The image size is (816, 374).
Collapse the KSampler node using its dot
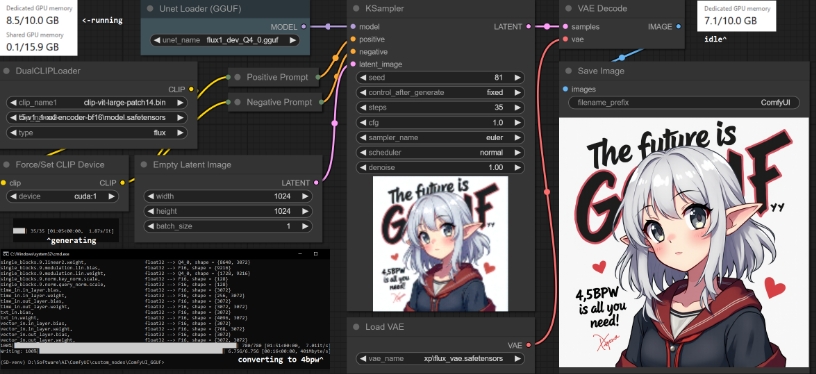[x=356, y=8]
